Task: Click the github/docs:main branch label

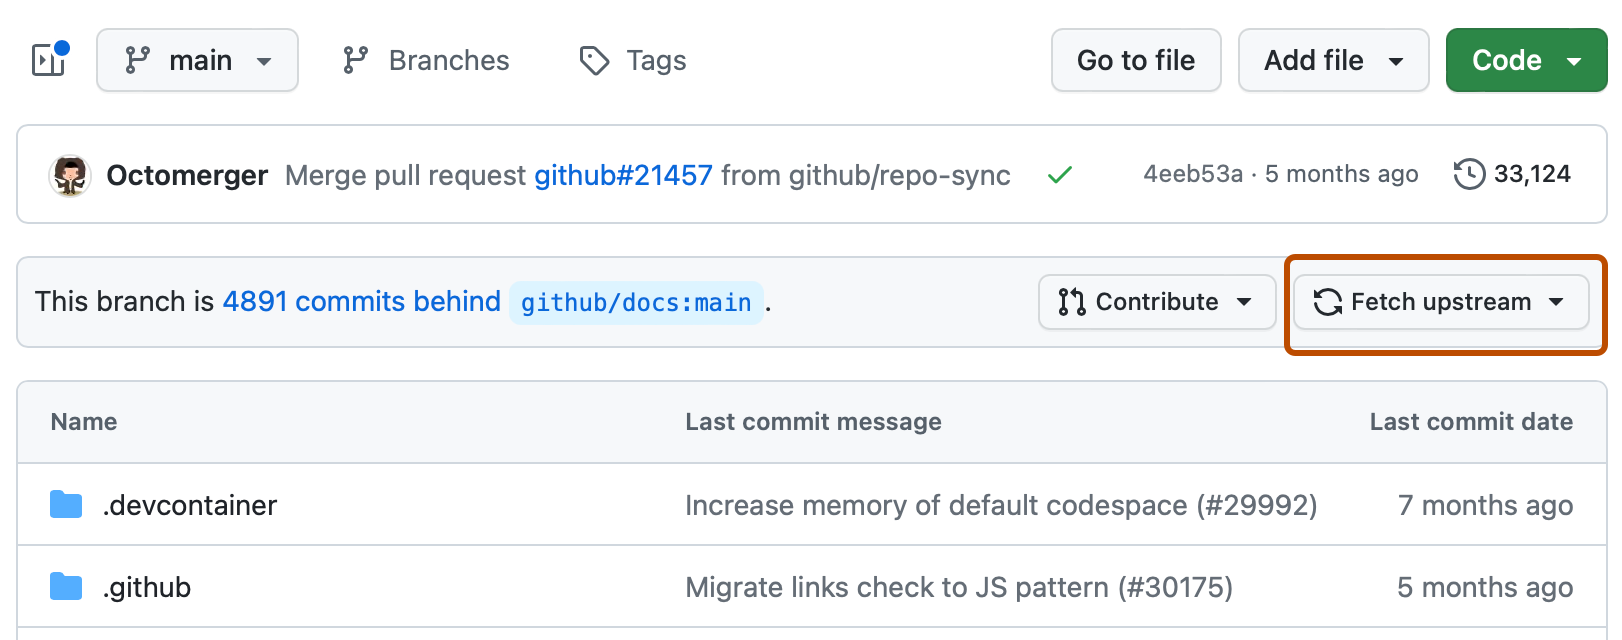Action: (636, 302)
